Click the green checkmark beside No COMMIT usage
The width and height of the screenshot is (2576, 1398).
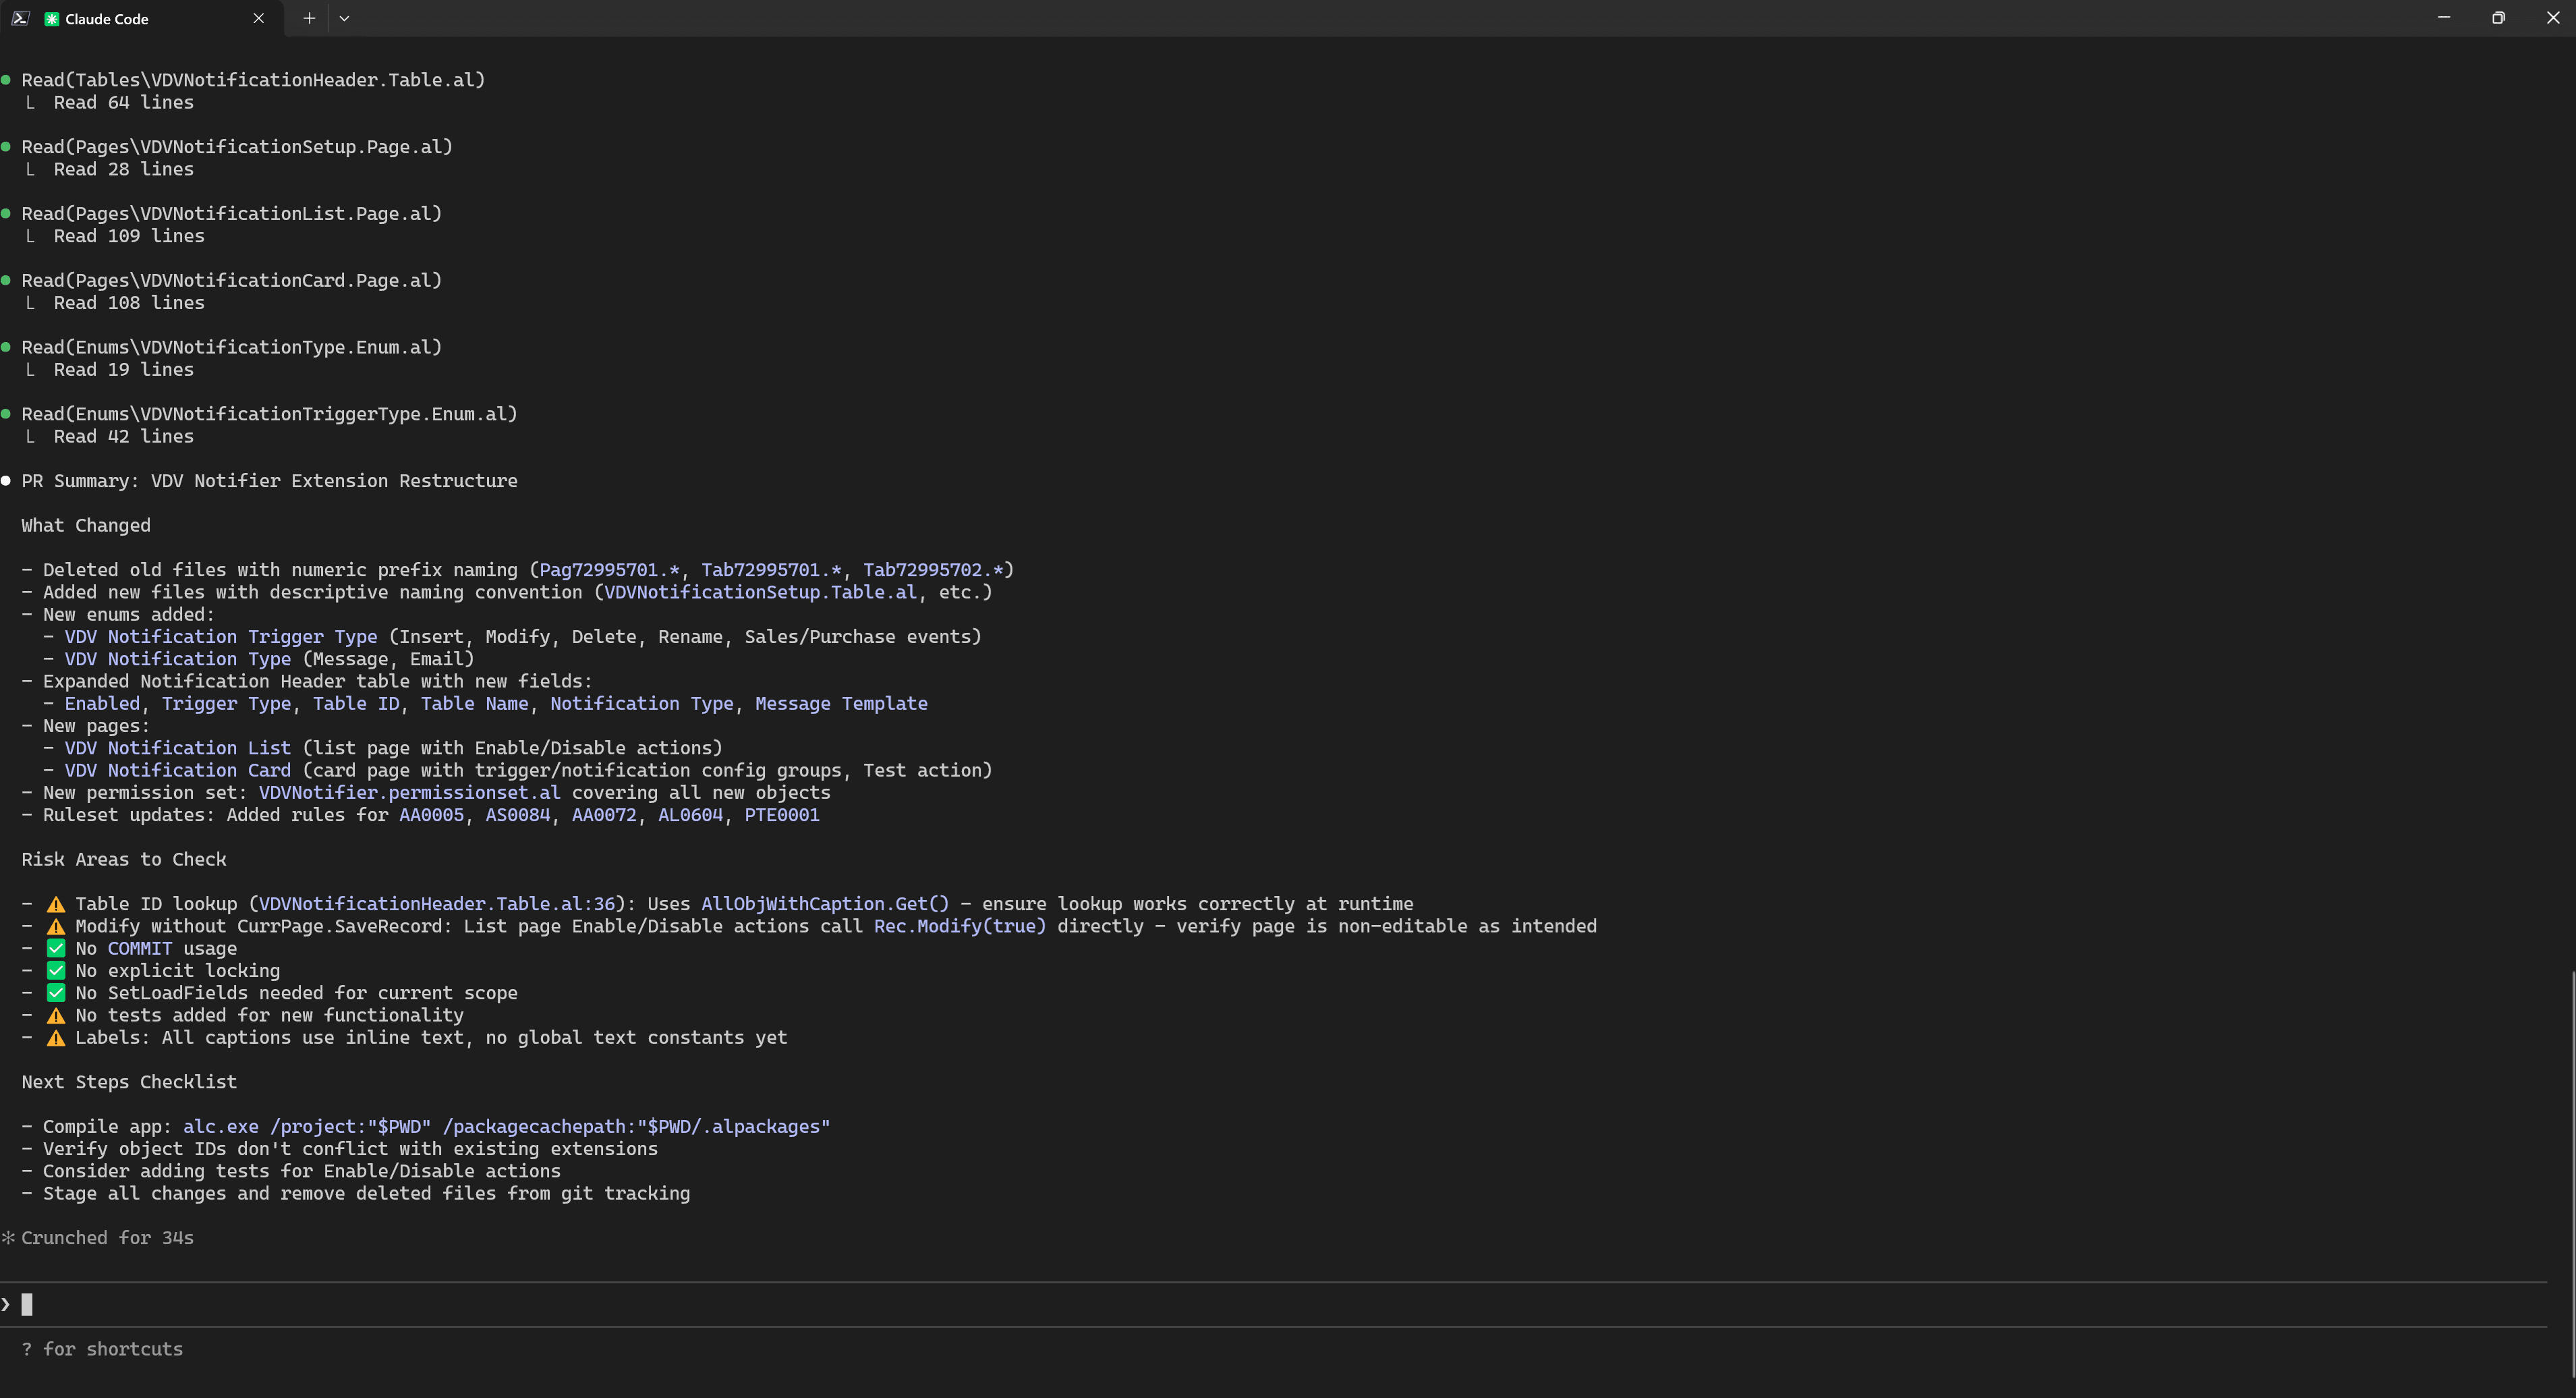(x=56, y=948)
